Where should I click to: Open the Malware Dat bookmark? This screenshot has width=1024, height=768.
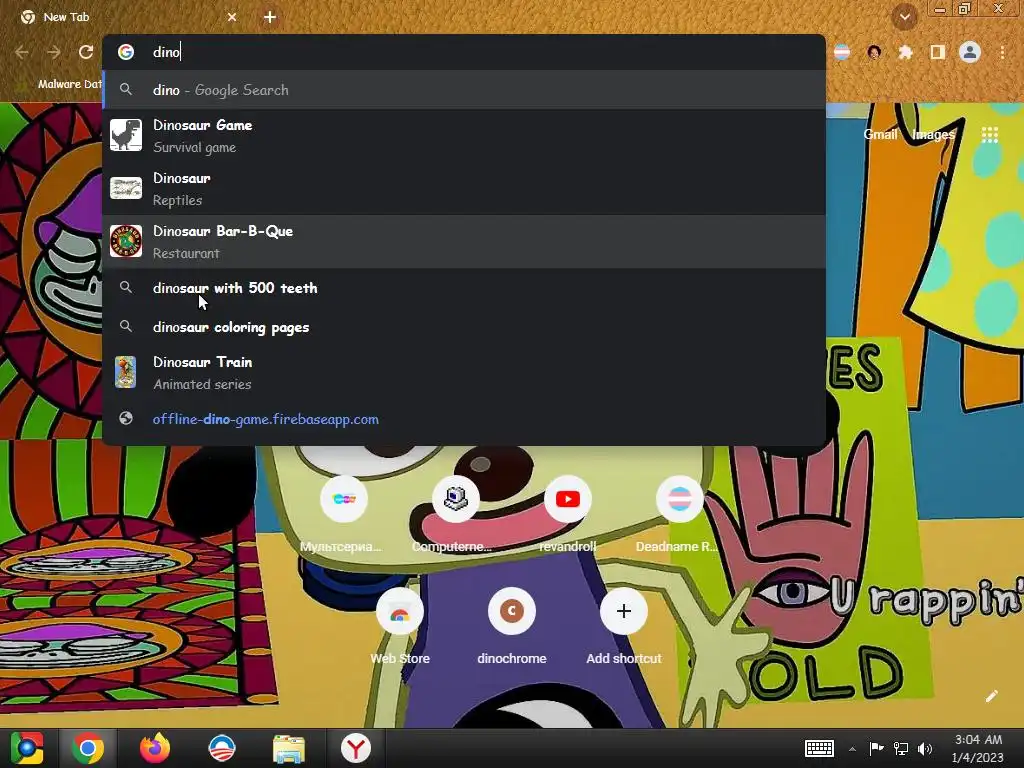click(69, 84)
